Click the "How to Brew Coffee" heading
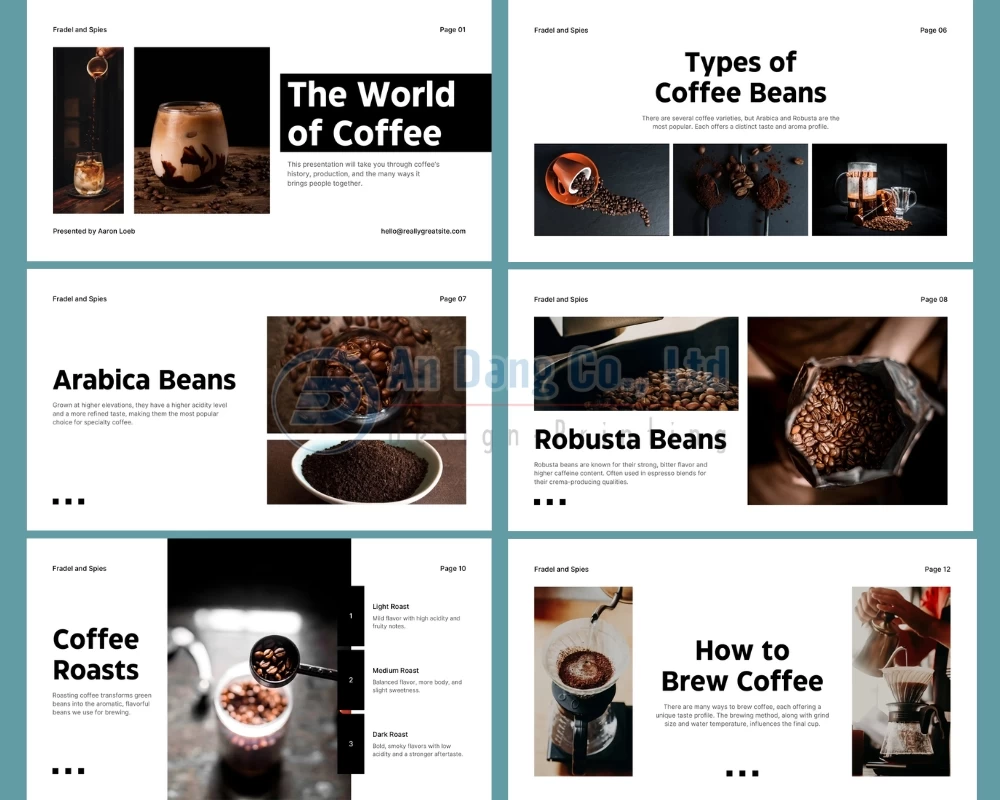The width and height of the screenshot is (1000, 800). tap(741, 666)
